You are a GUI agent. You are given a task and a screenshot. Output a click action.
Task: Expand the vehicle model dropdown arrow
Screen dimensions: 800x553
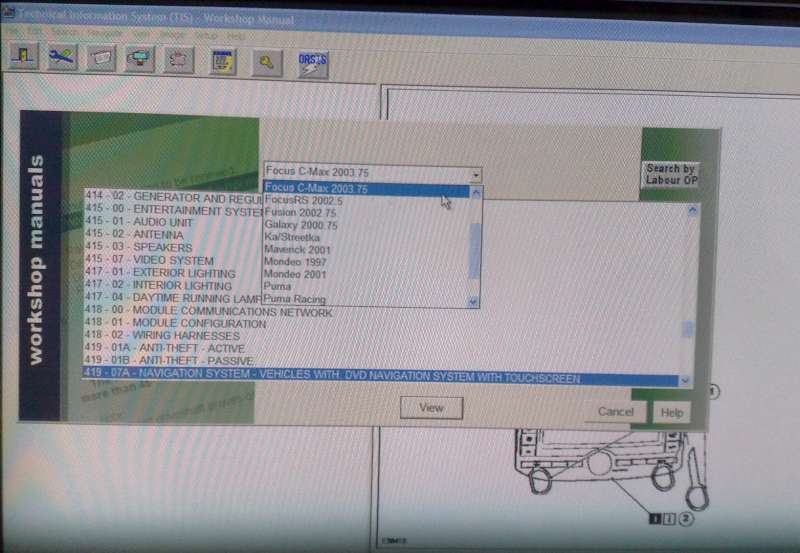tap(475, 174)
